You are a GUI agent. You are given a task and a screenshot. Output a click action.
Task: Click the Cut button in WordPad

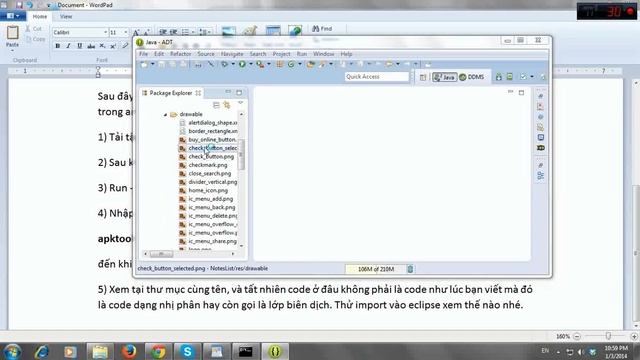point(33,29)
